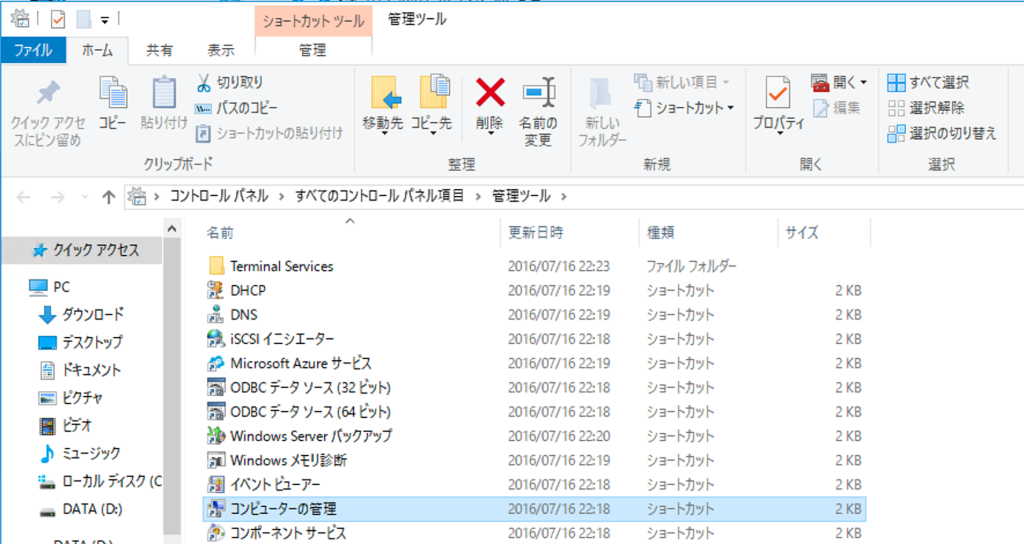Click すべて選択 (Select all)
This screenshot has height=544, width=1024.
[x=928, y=82]
